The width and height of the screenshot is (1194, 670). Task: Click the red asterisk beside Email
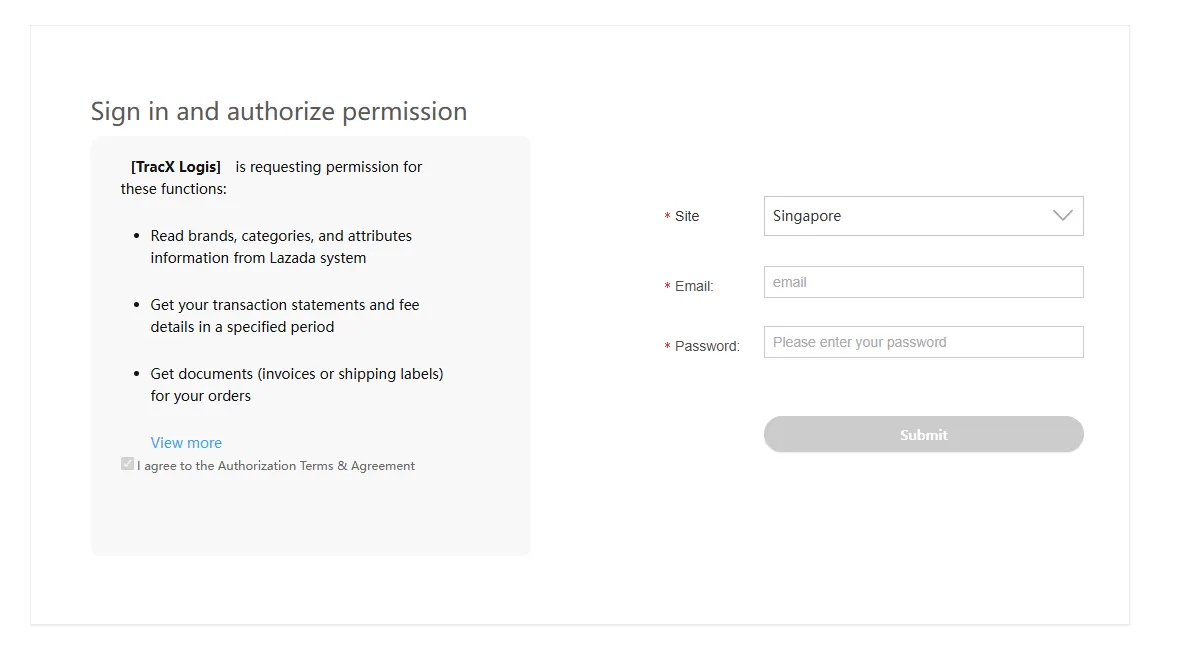point(667,287)
